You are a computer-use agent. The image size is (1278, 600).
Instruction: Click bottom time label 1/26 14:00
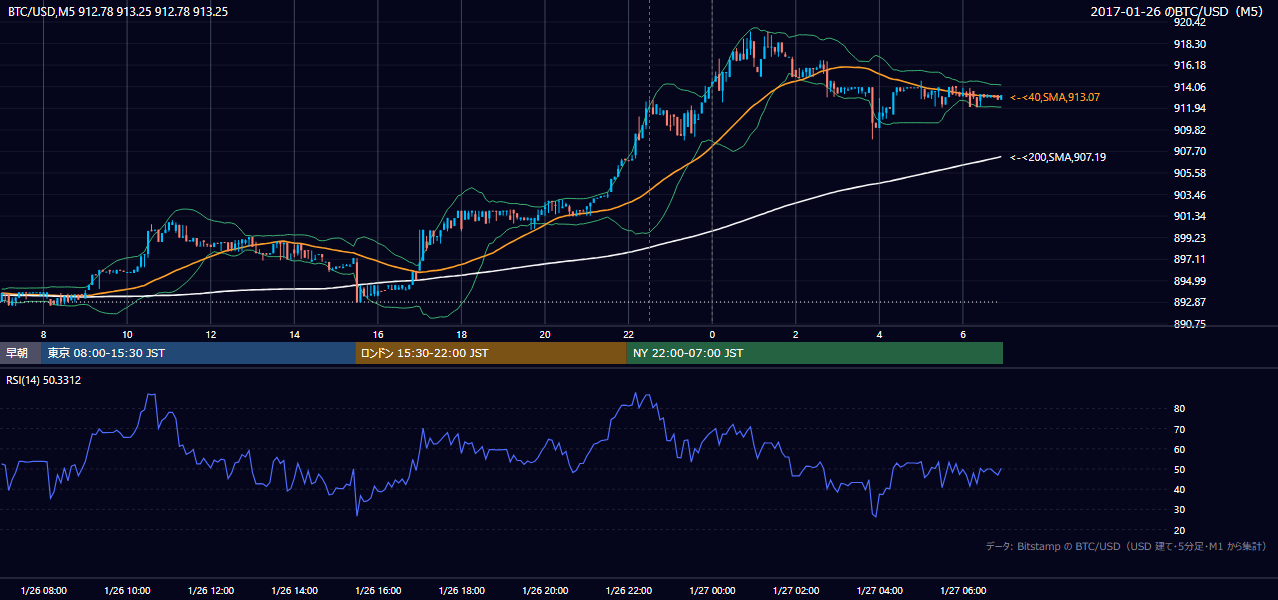click(294, 591)
